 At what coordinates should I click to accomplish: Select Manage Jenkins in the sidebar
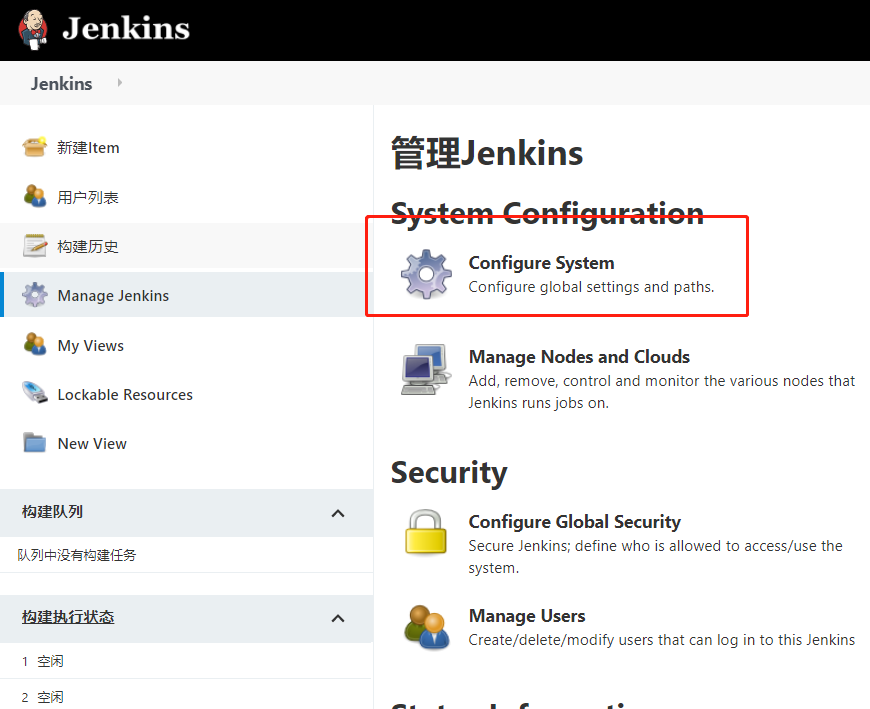pos(113,296)
